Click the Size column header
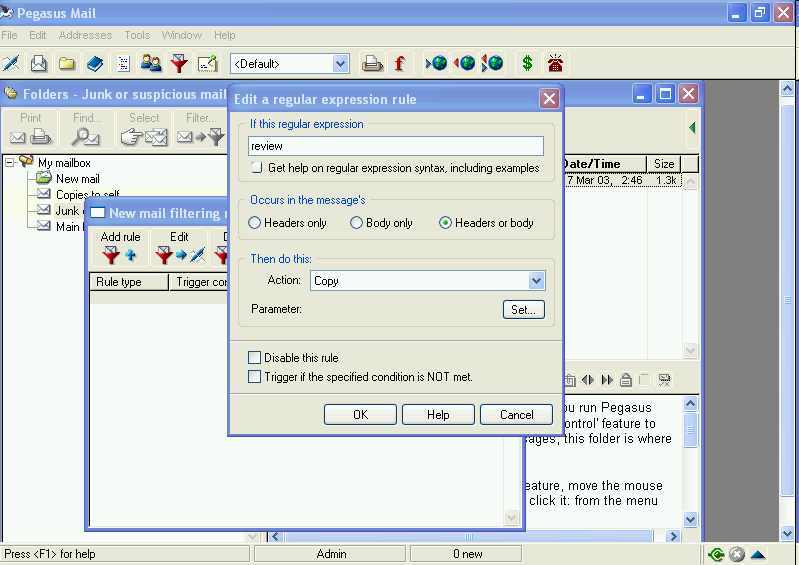The image size is (799, 565). click(x=664, y=164)
